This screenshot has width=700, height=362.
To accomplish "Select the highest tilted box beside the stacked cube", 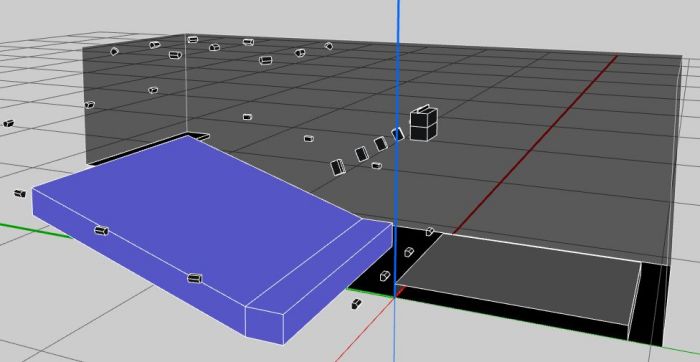I will pyautogui.click(x=398, y=134).
